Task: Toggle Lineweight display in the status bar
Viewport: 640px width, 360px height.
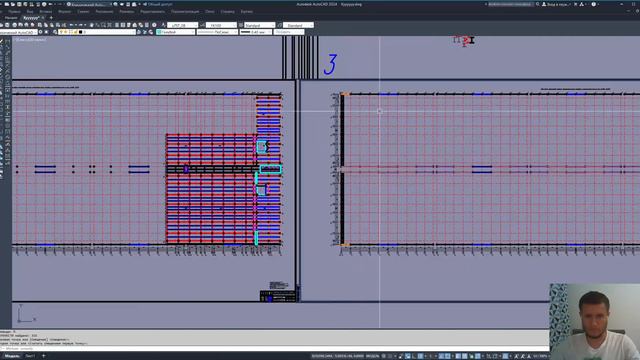Action: pyautogui.click(x=458, y=356)
